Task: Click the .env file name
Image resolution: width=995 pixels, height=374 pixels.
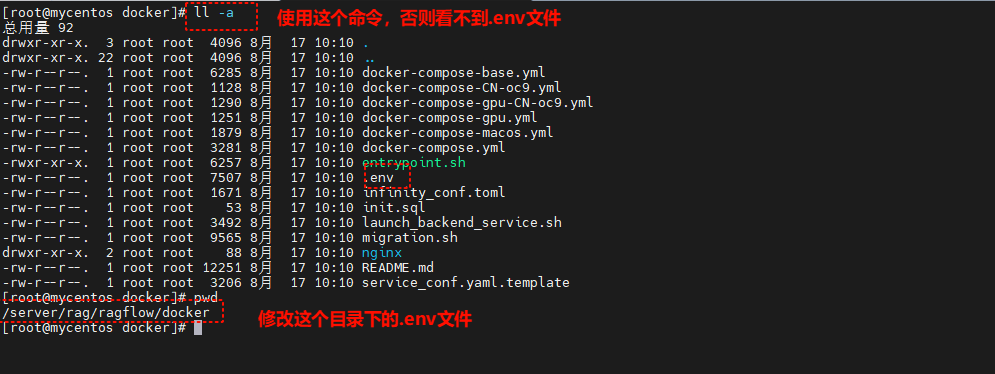Action: point(378,178)
